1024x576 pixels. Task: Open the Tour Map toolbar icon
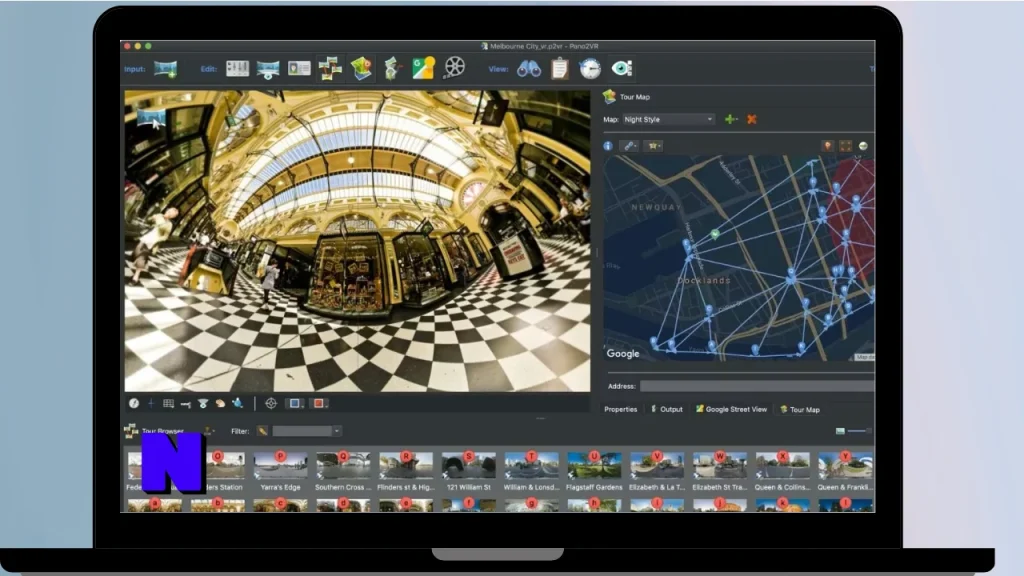click(x=361, y=69)
